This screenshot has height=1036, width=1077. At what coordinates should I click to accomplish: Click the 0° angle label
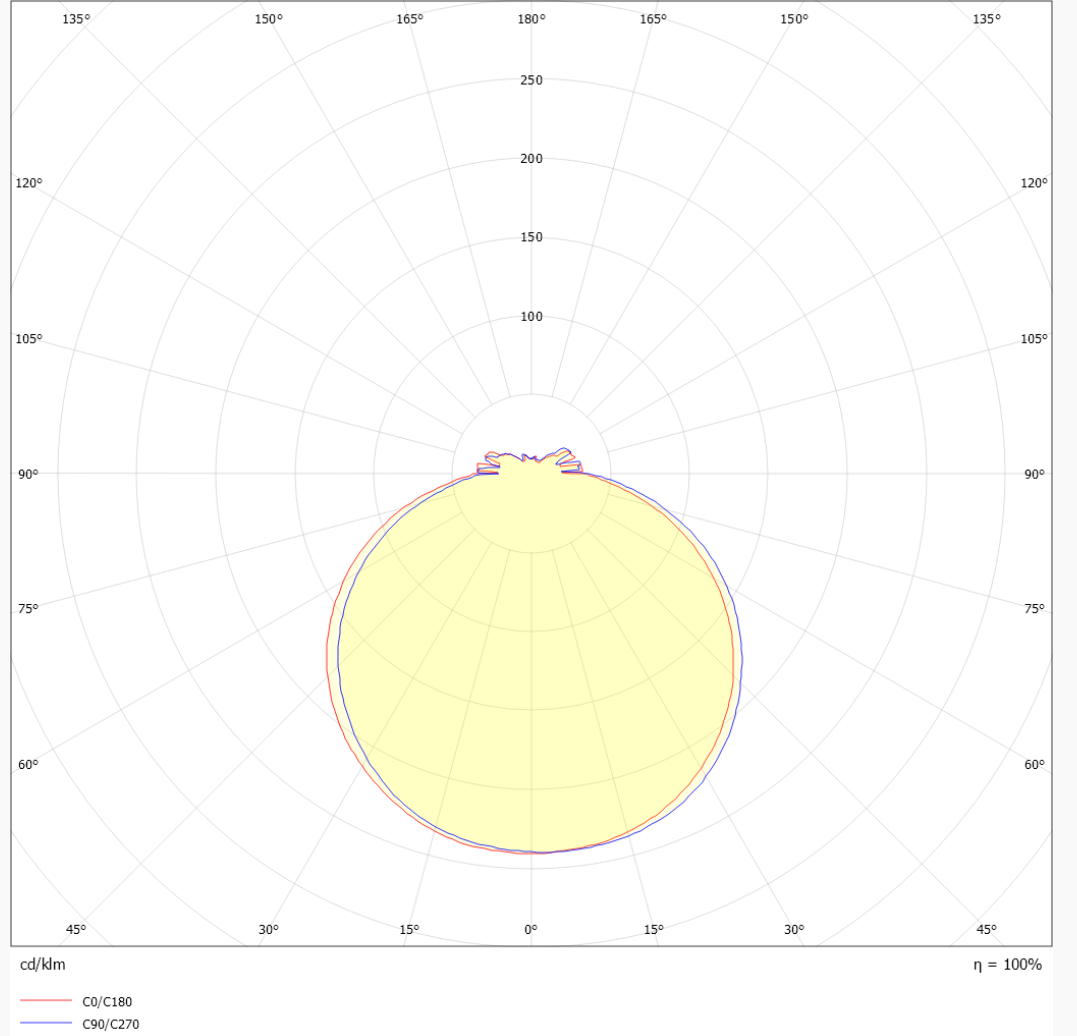531,930
